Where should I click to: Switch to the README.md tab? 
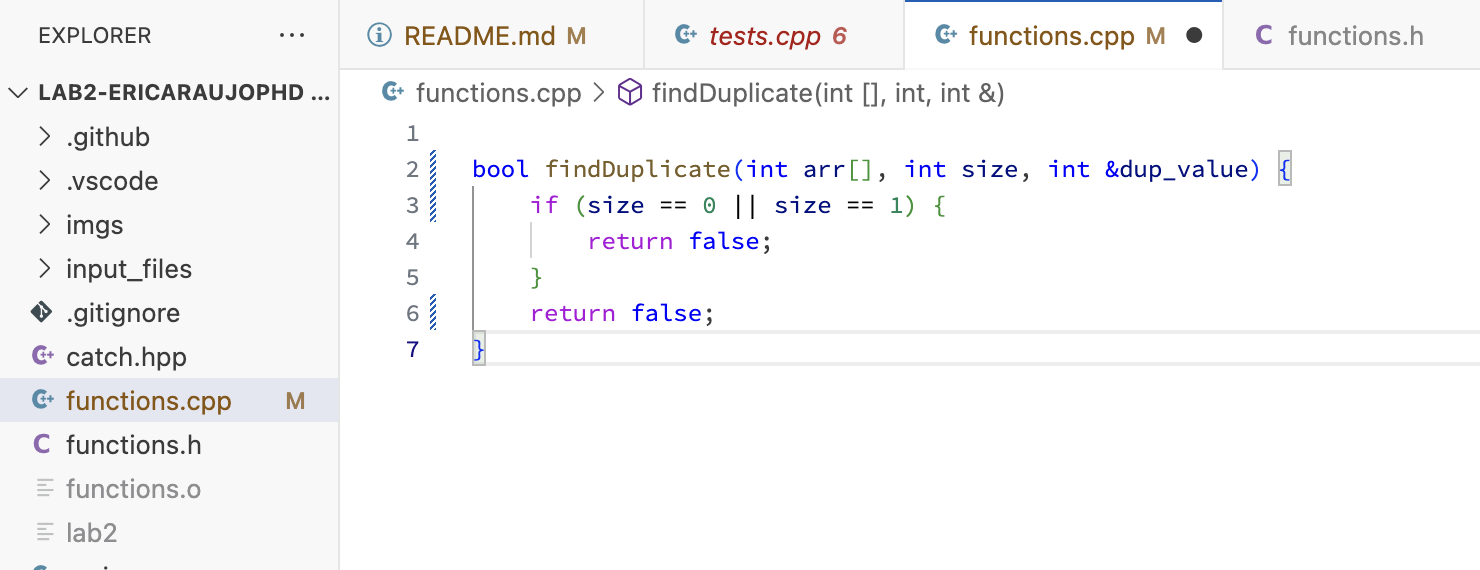click(x=479, y=37)
